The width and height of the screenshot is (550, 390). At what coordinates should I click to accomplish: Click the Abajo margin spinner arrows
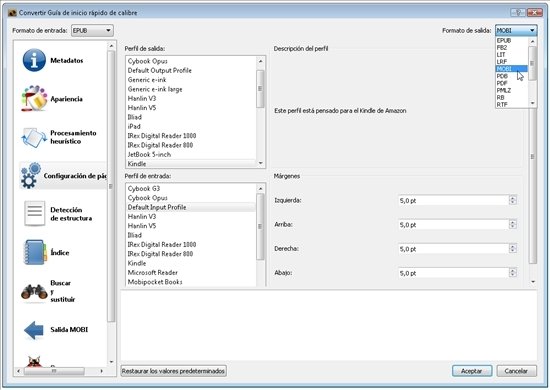513,273
